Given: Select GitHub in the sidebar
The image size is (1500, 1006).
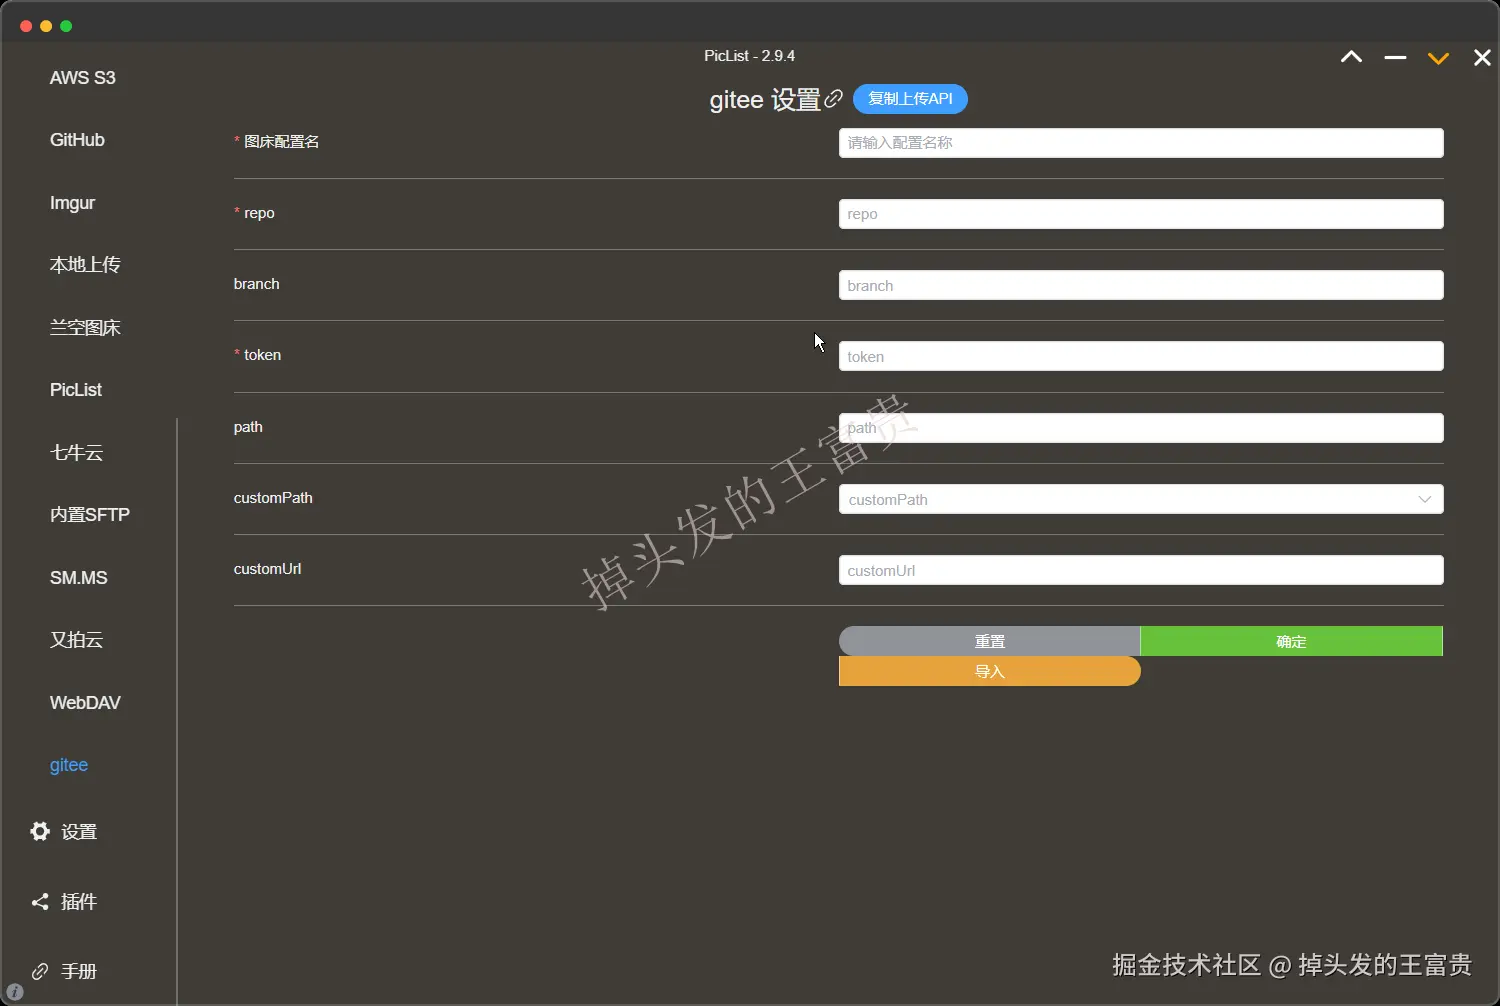Looking at the screenshot, I should [77, 140].
